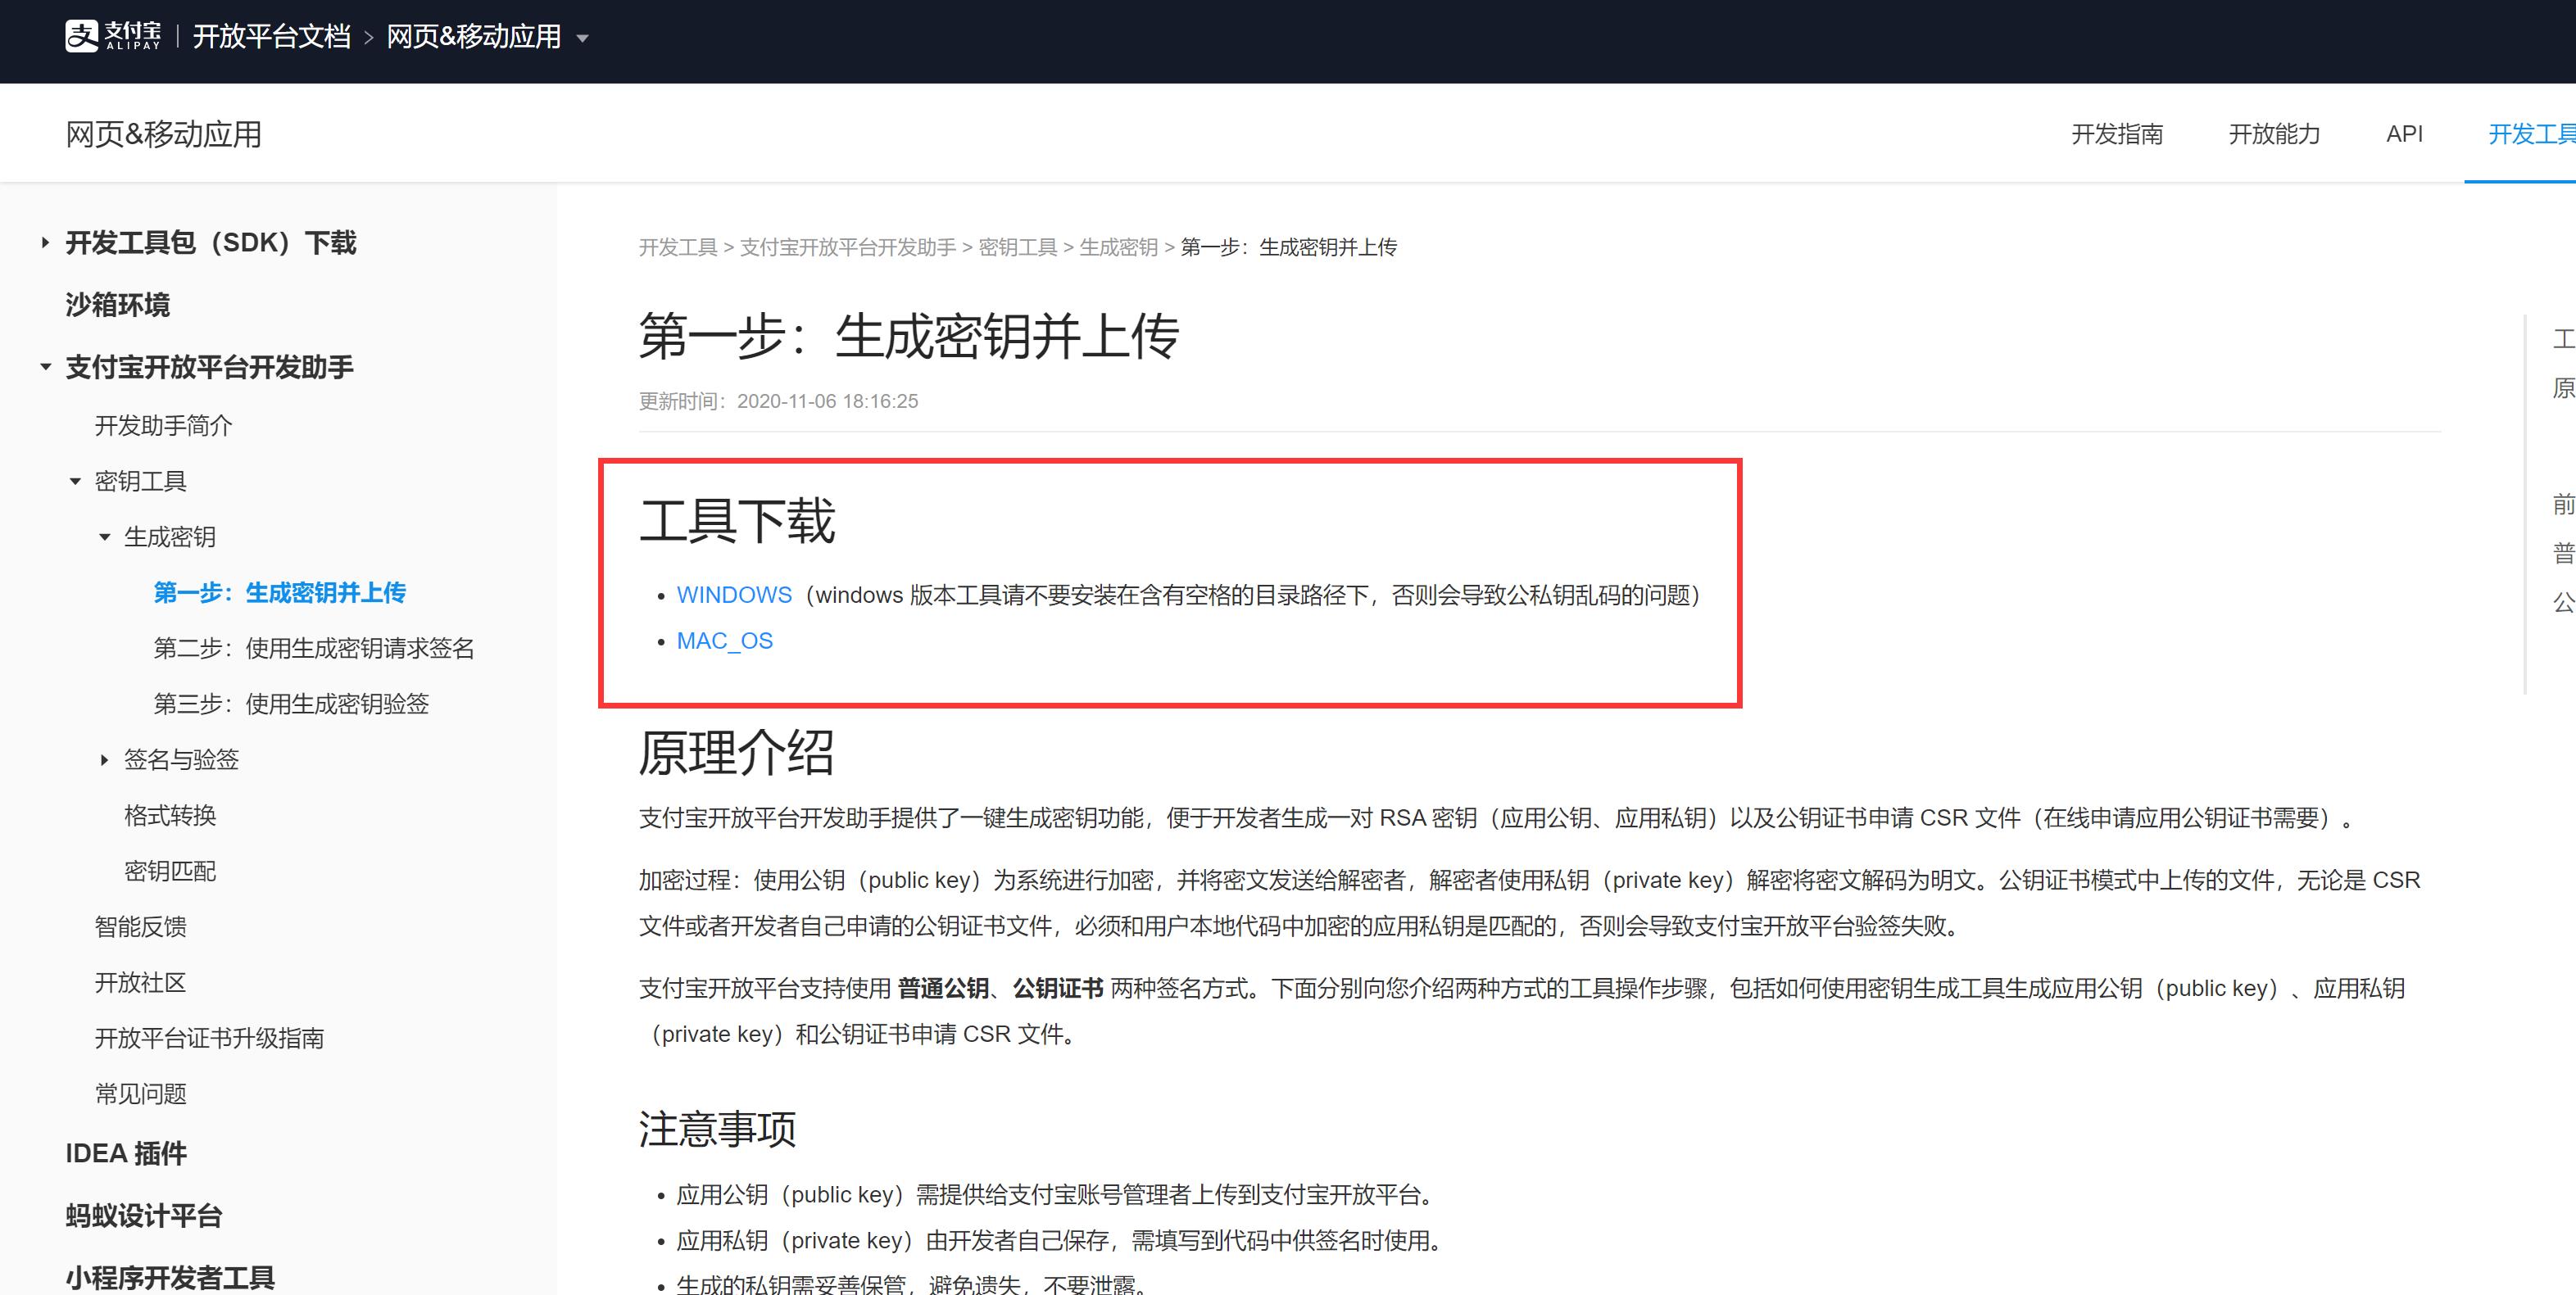Open 开发助手简介 page
The image size is (2576, 1295).
(164, 426)
